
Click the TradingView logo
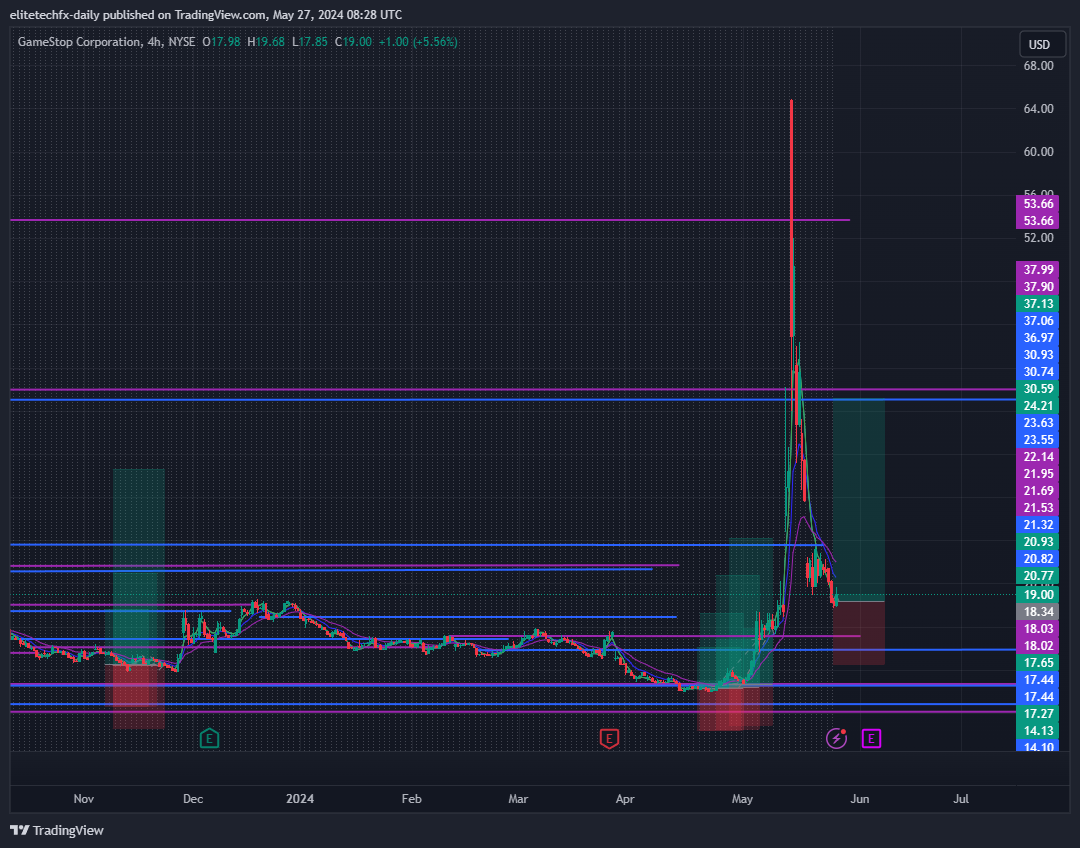(x=56, y=830)
